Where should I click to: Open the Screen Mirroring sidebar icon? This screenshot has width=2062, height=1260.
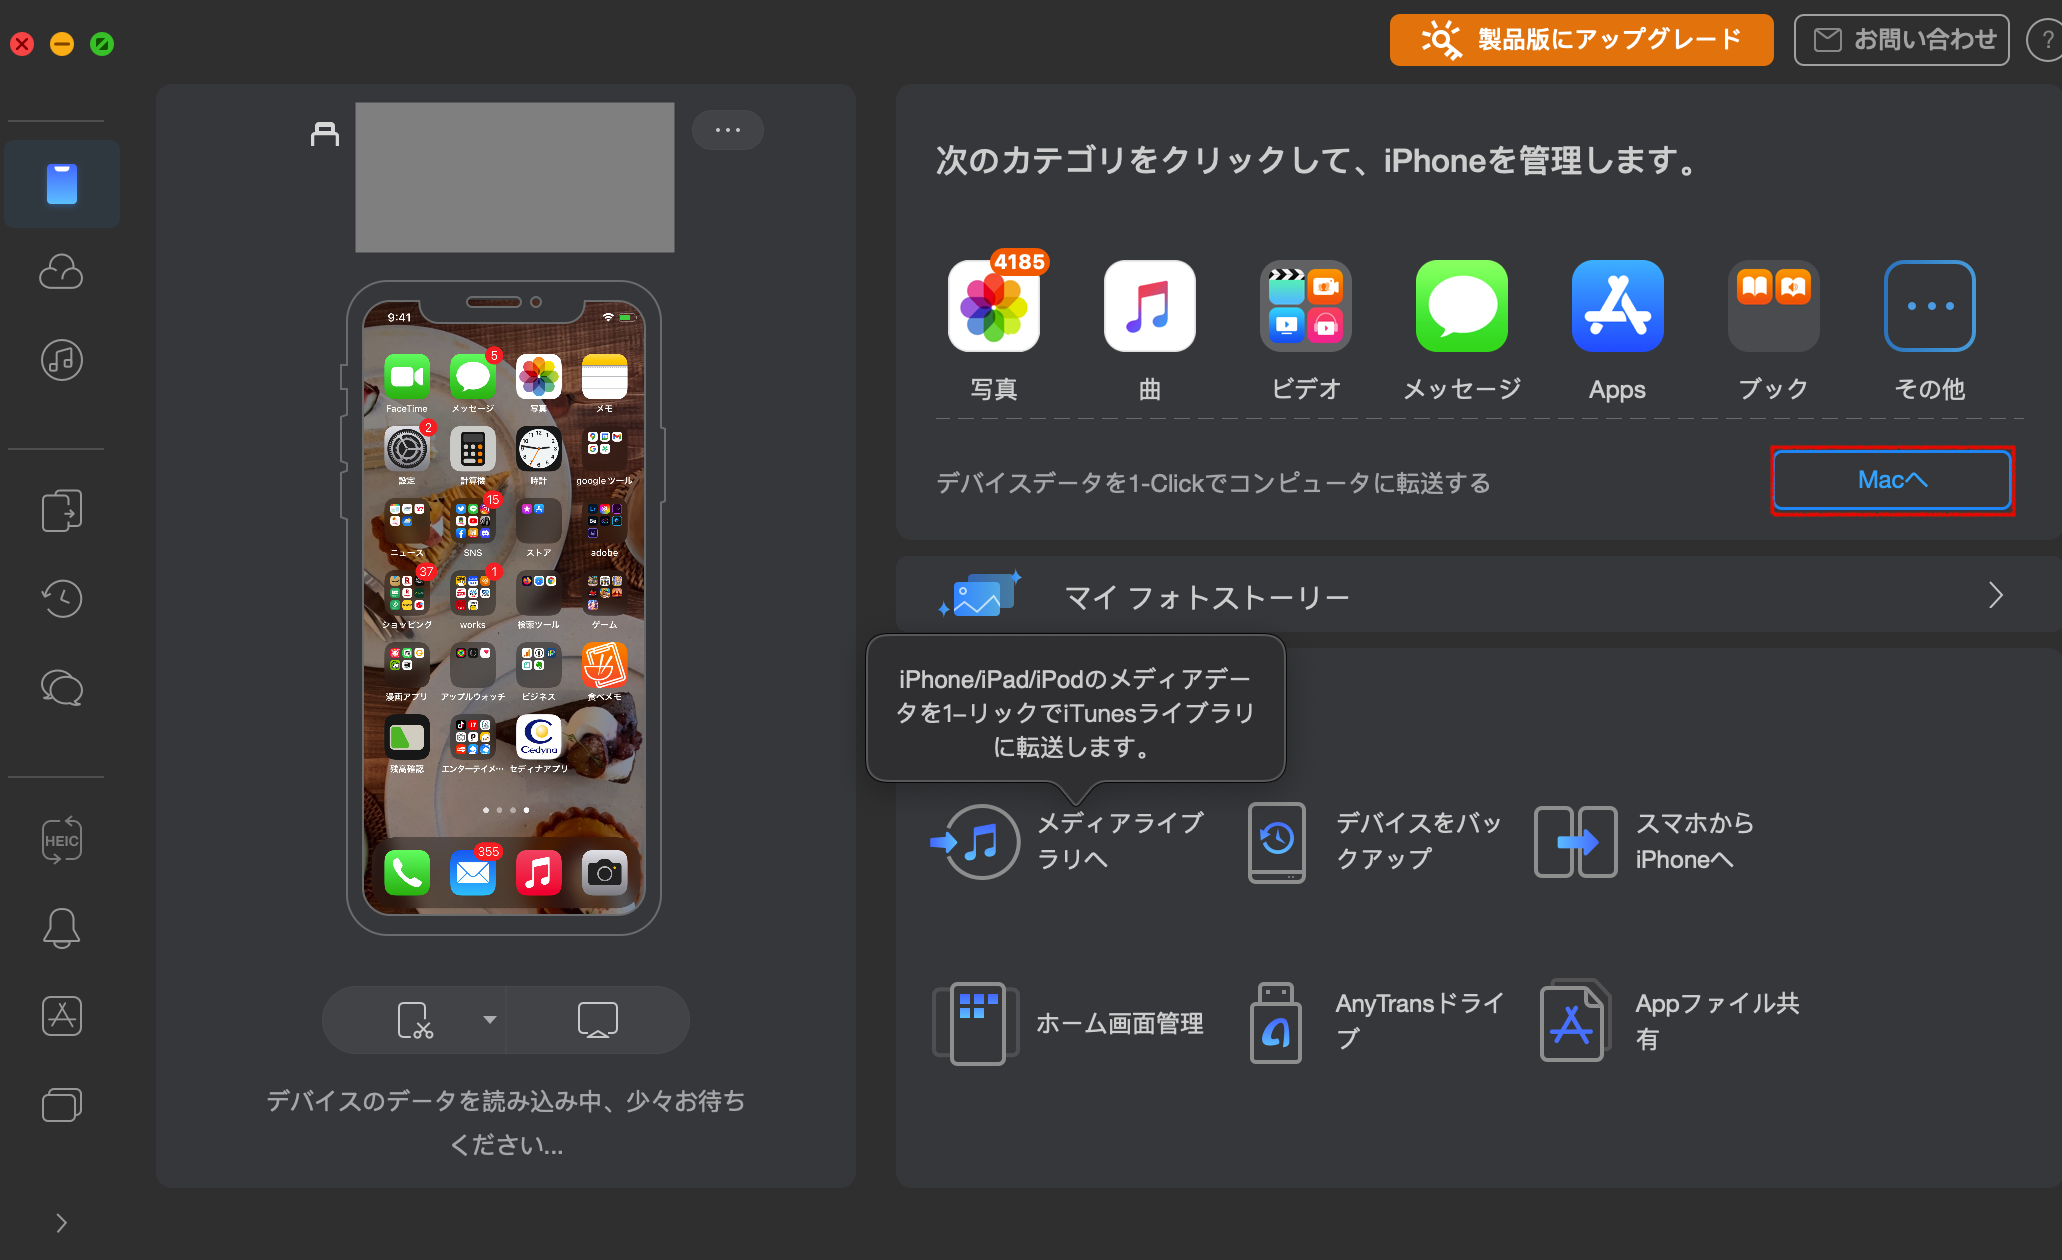62,1104
